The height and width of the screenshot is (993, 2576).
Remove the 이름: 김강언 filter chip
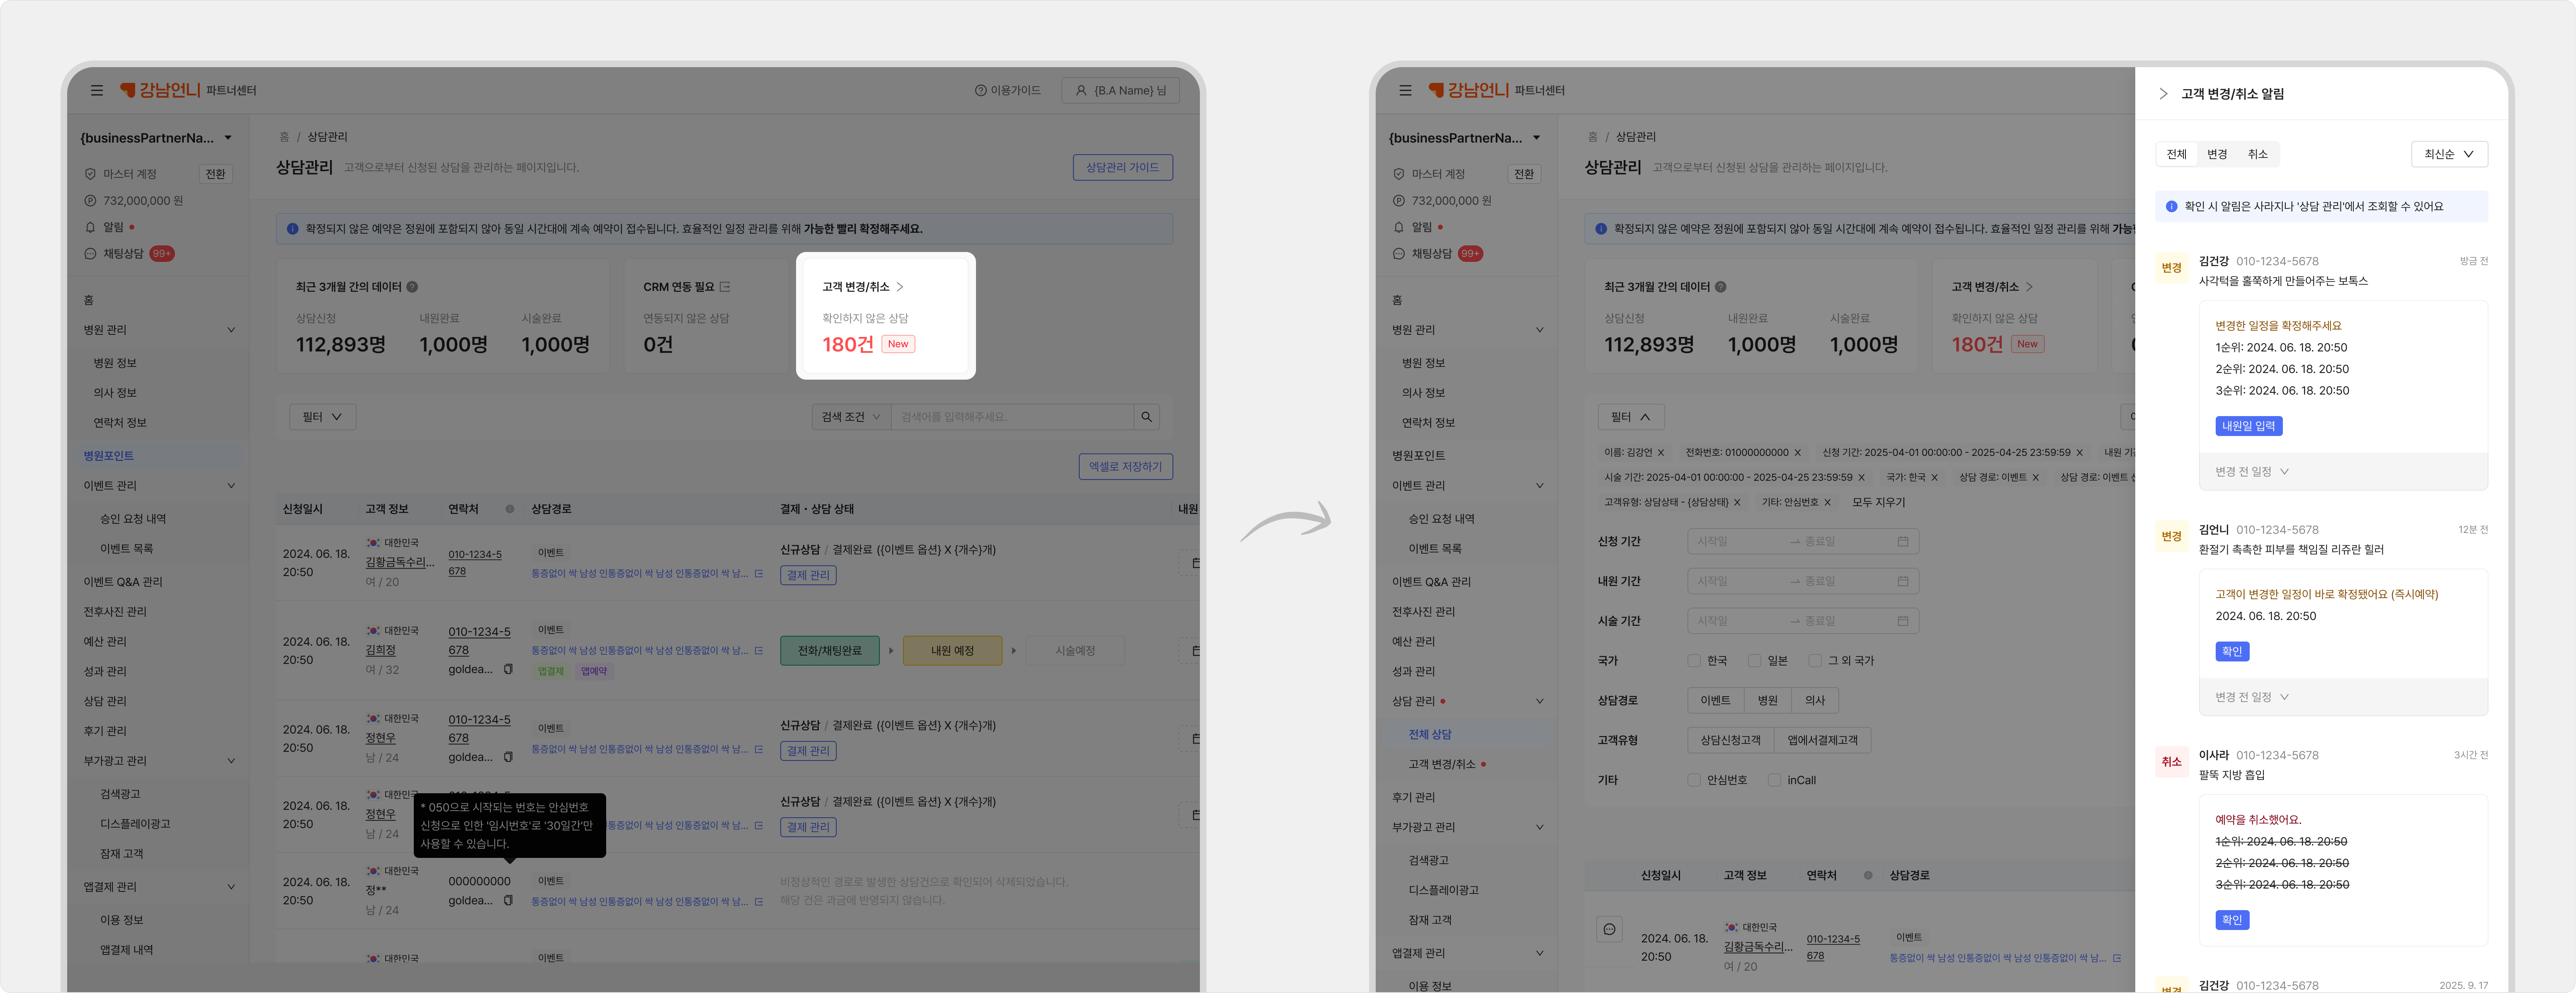1661,453
